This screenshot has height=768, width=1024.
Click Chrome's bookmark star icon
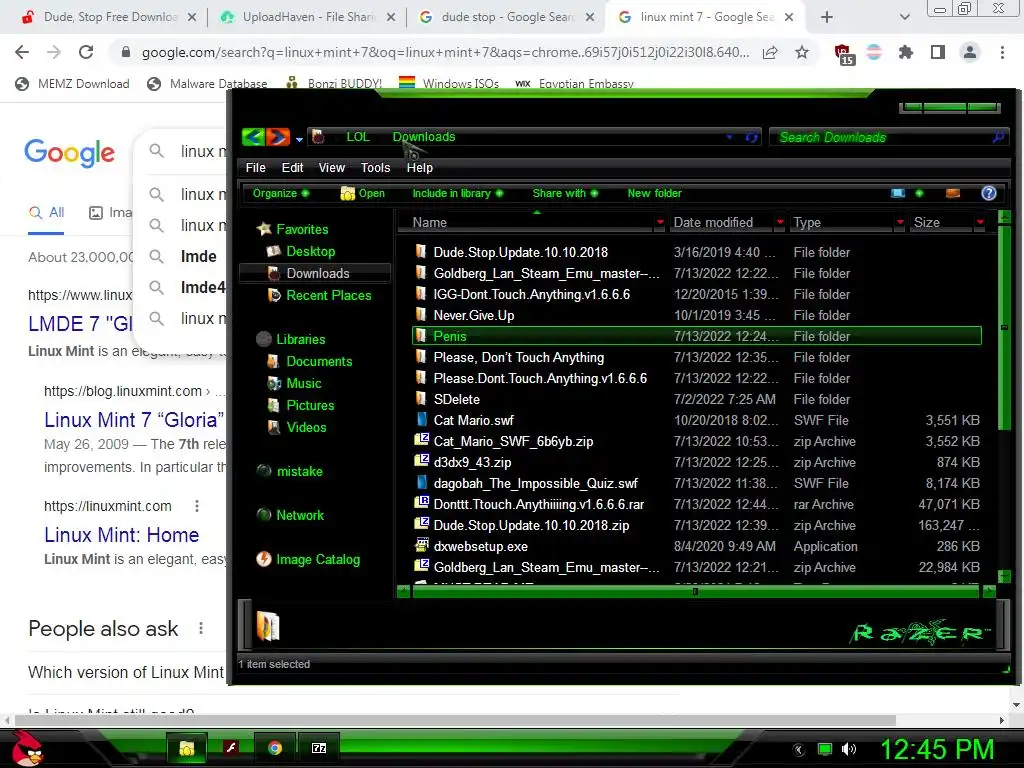[x=802, y=52]
